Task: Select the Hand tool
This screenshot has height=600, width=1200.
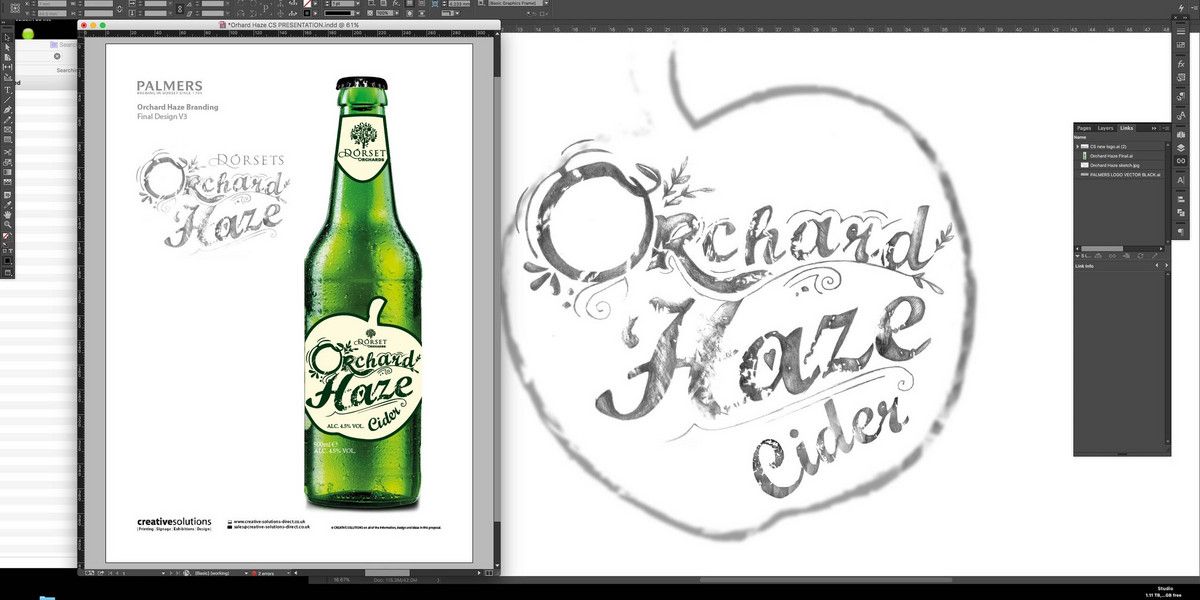Action: [8, 215]
